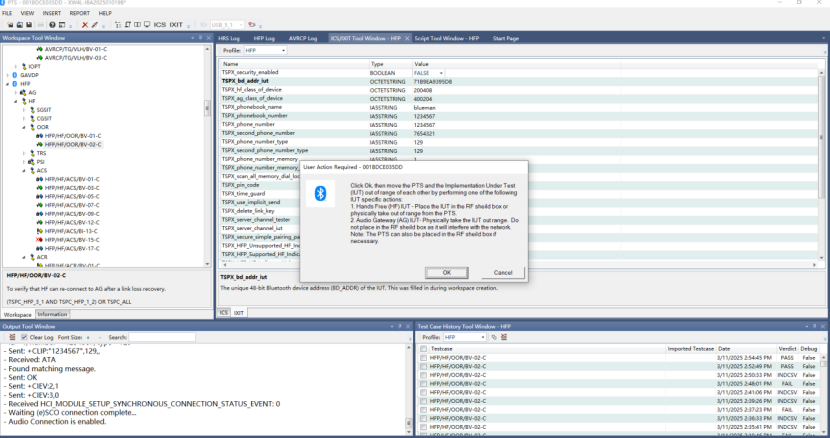
Task: Collapse the ACS tree node
Action: click(24, 171)
